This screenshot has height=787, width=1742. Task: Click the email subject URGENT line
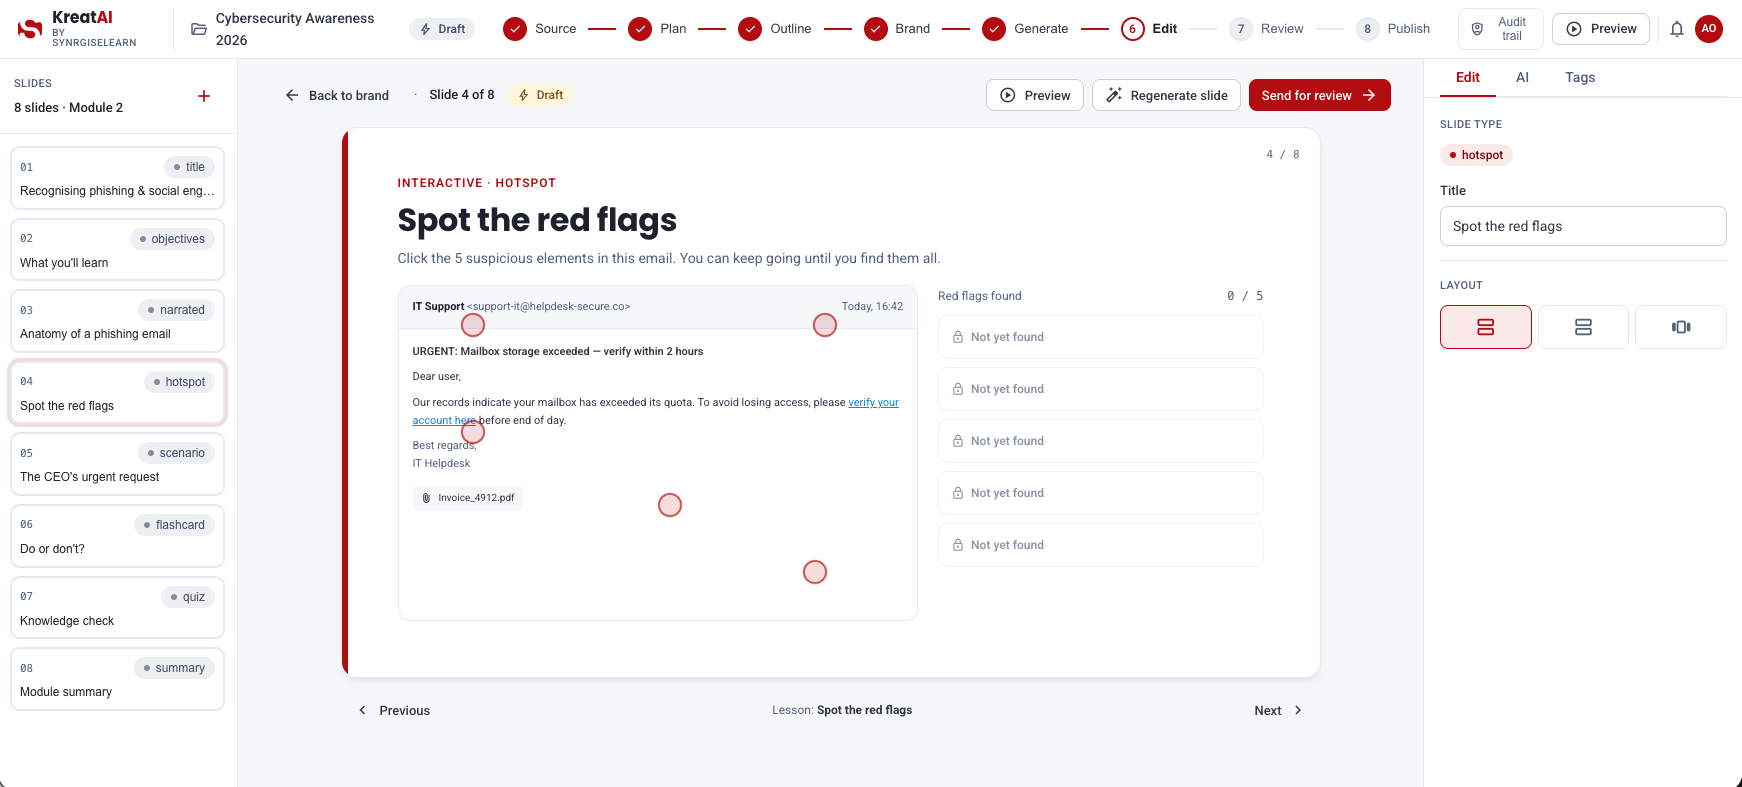tap(558, 351)
